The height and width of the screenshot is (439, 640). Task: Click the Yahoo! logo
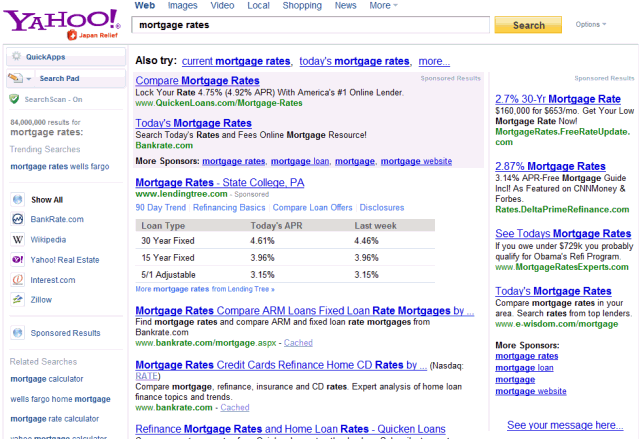61,19
